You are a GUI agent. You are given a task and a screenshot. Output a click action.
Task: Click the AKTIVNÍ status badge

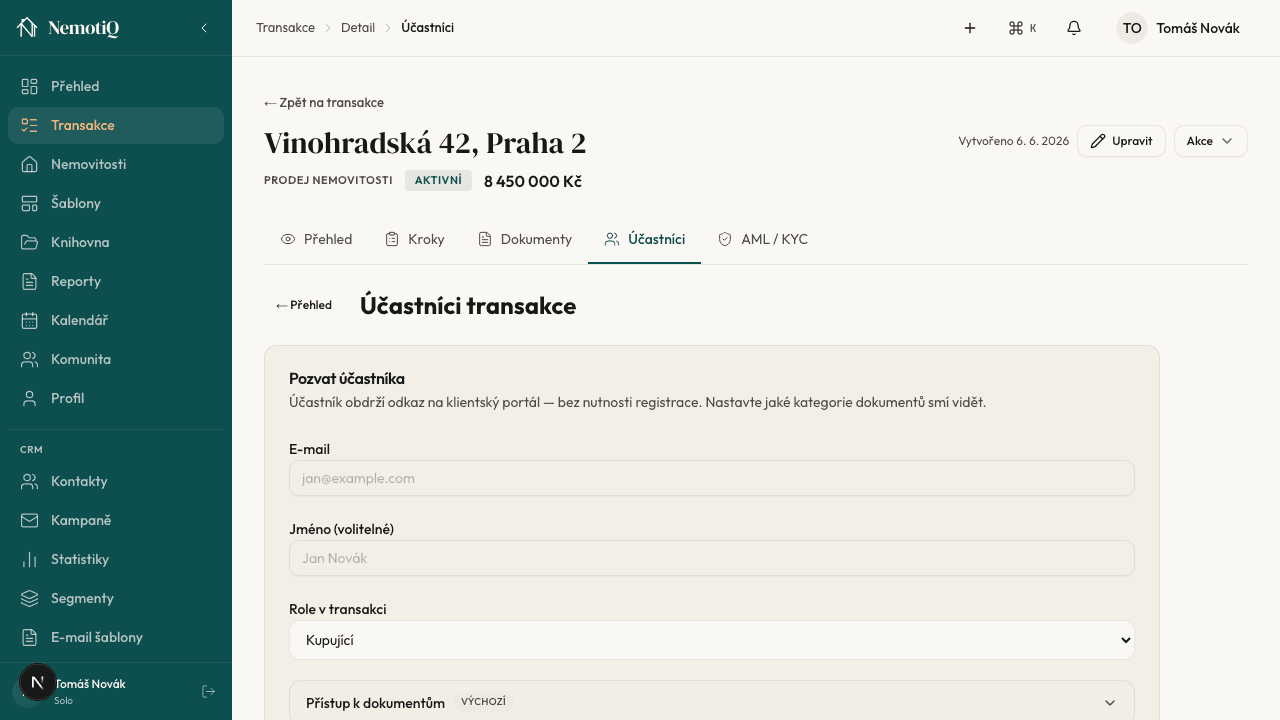(438, 180)
